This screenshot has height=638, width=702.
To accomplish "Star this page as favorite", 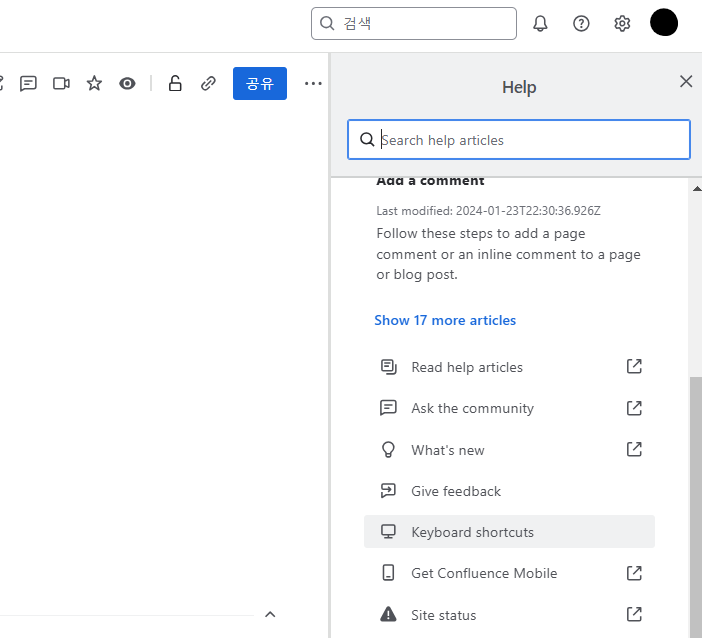I will pos(94,84).
